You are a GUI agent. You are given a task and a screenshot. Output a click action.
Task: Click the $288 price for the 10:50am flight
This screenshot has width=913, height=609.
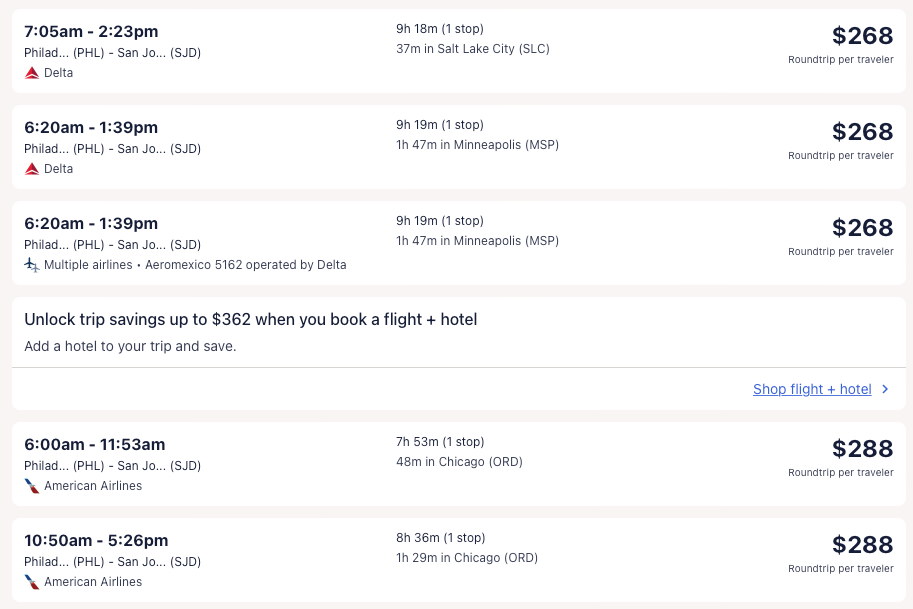(862, 544)
